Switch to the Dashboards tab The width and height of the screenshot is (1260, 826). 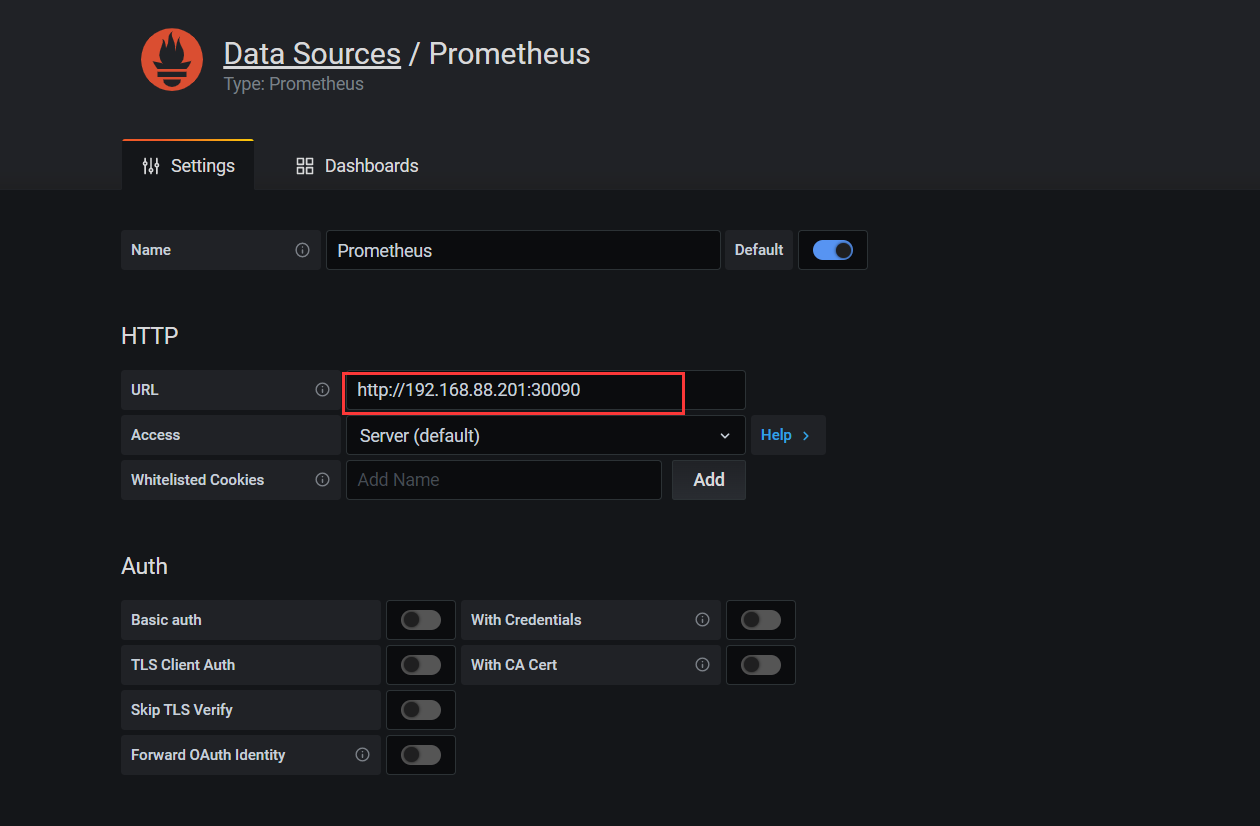coord(357,166)
